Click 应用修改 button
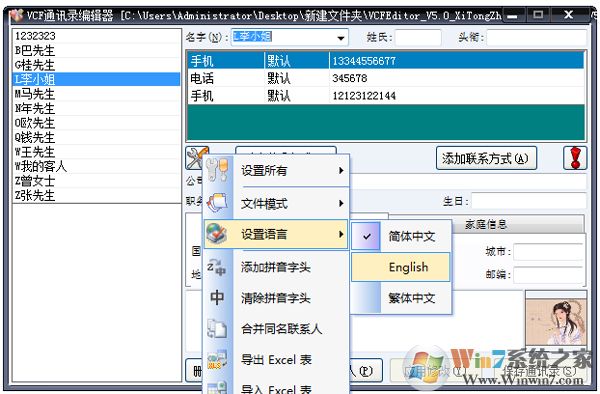Image resolution: width=600 pixels, height=394 pixels. pyautogui.click(x=436, y=370)
